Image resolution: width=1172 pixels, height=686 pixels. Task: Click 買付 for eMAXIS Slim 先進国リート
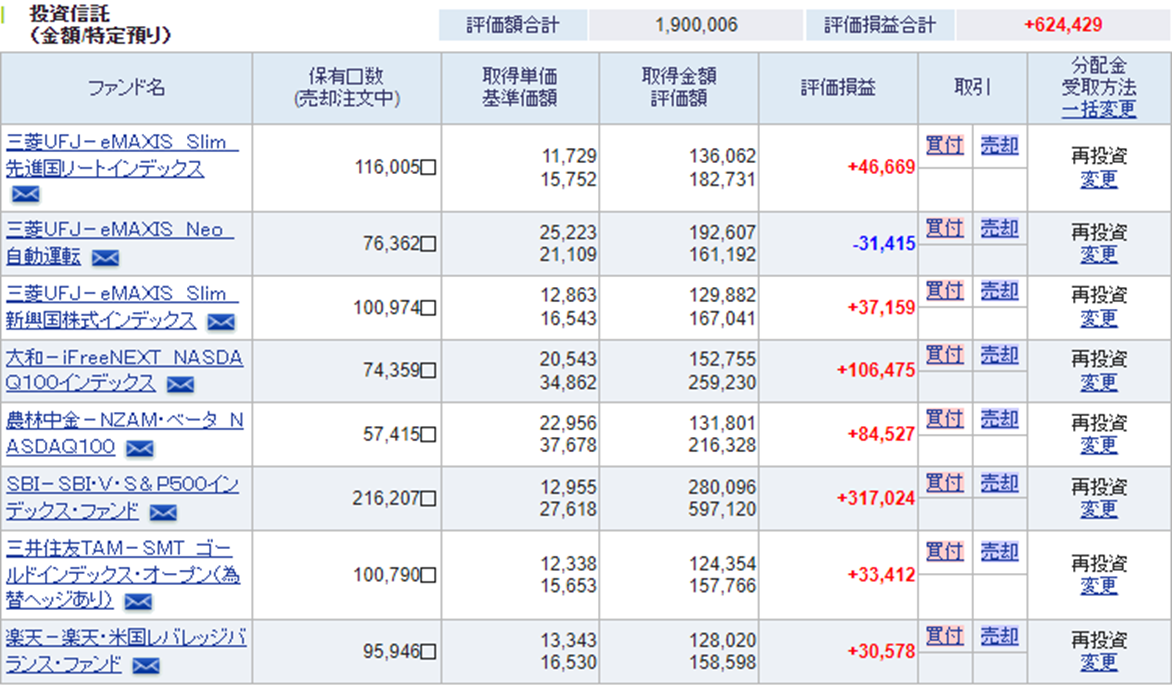944,146
